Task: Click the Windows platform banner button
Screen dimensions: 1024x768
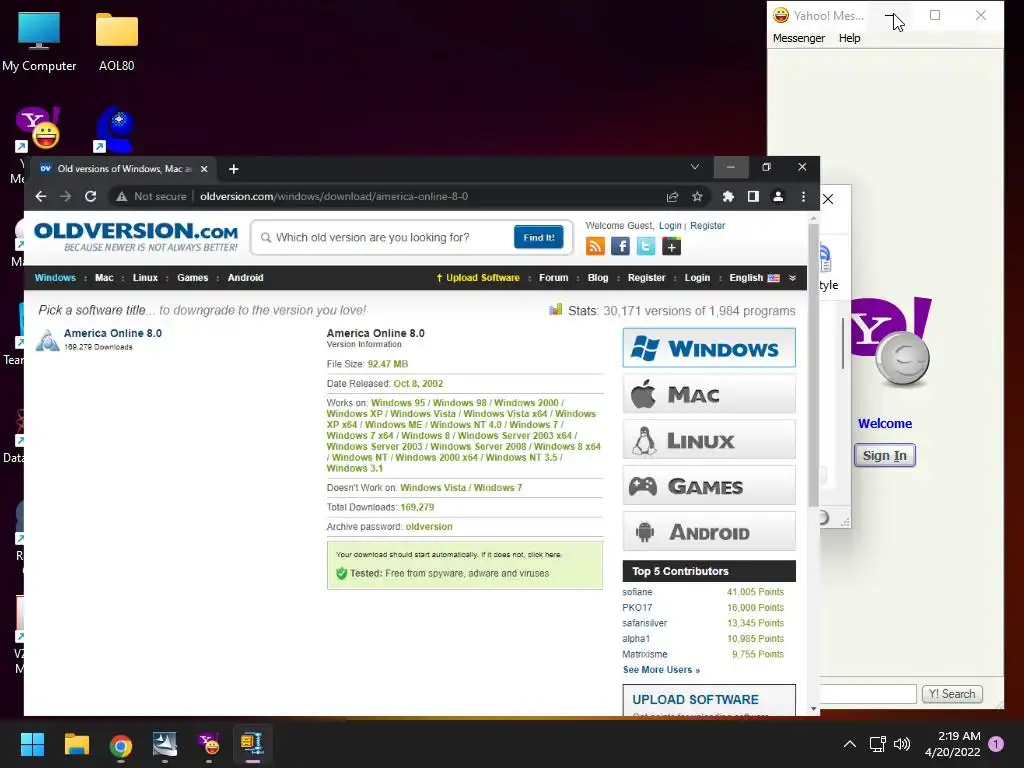Action: [709, 348]
